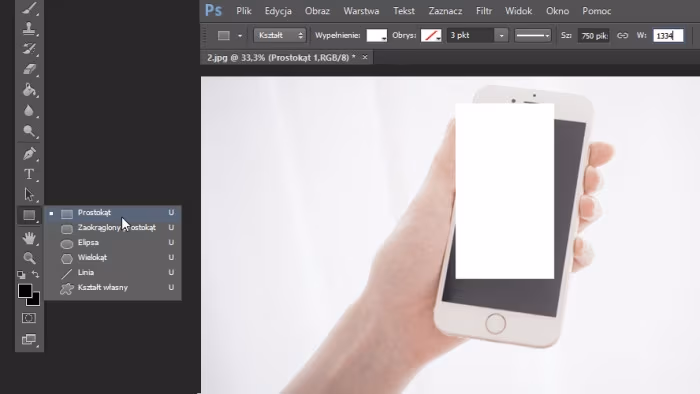Open the Kształt mode dropdown
The width and height of the screenshot is (700, 394).
pos(279,35)
